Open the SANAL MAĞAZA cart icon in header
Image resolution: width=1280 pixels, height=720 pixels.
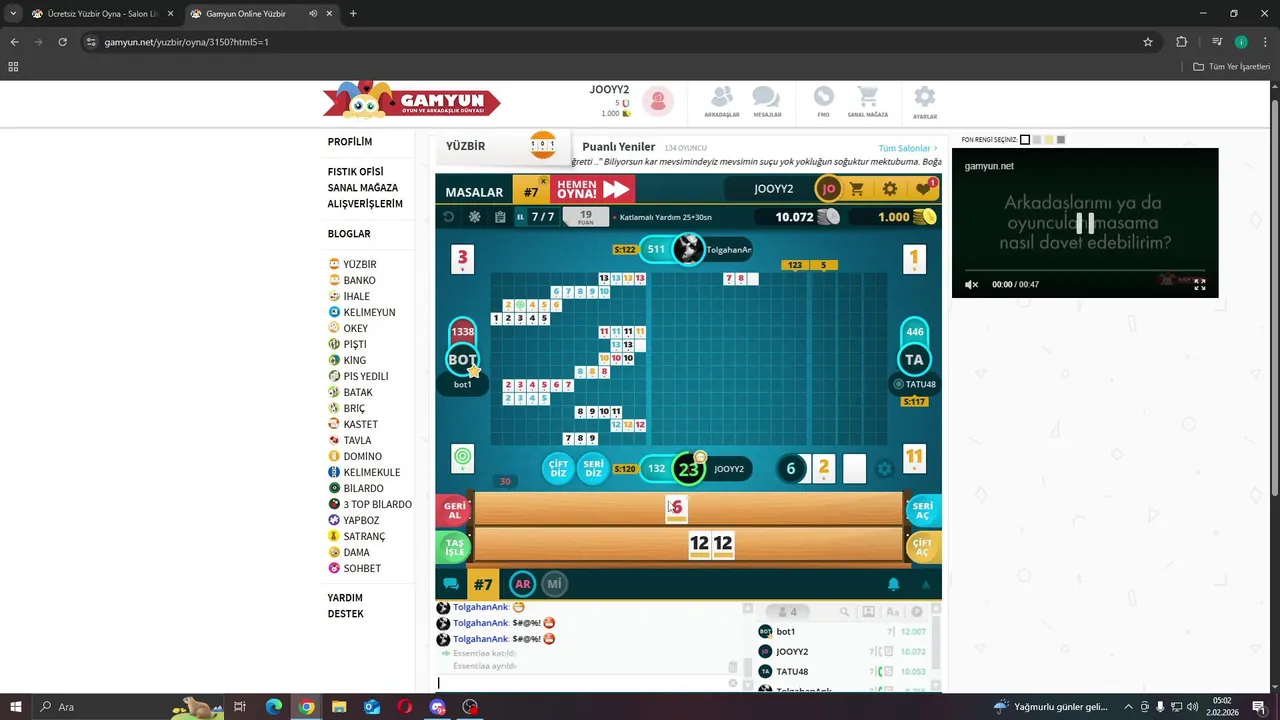click(867, 97)
